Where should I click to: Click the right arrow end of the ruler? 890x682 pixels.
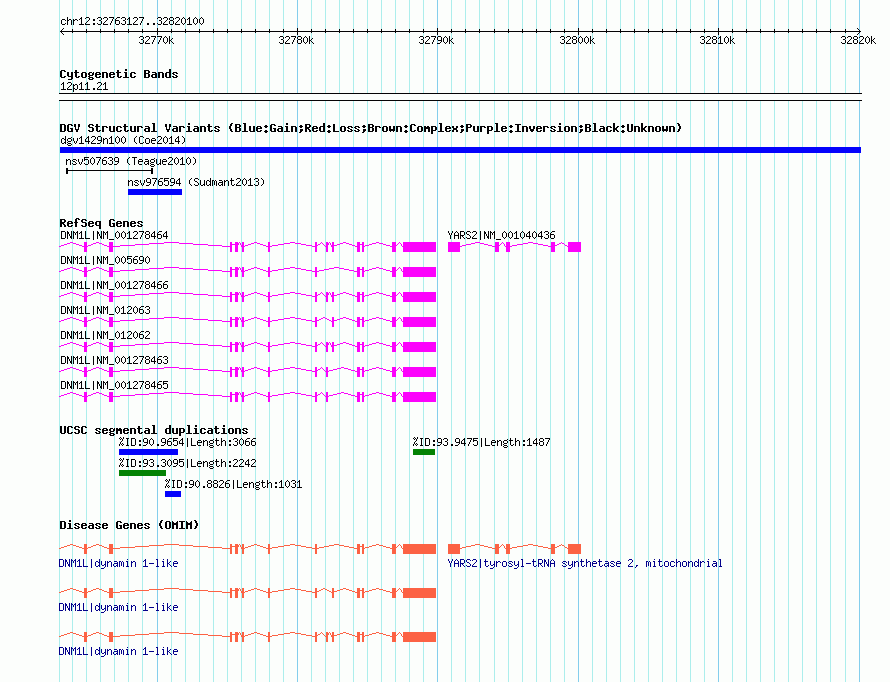pyautogui.click(x=858, y=31)
